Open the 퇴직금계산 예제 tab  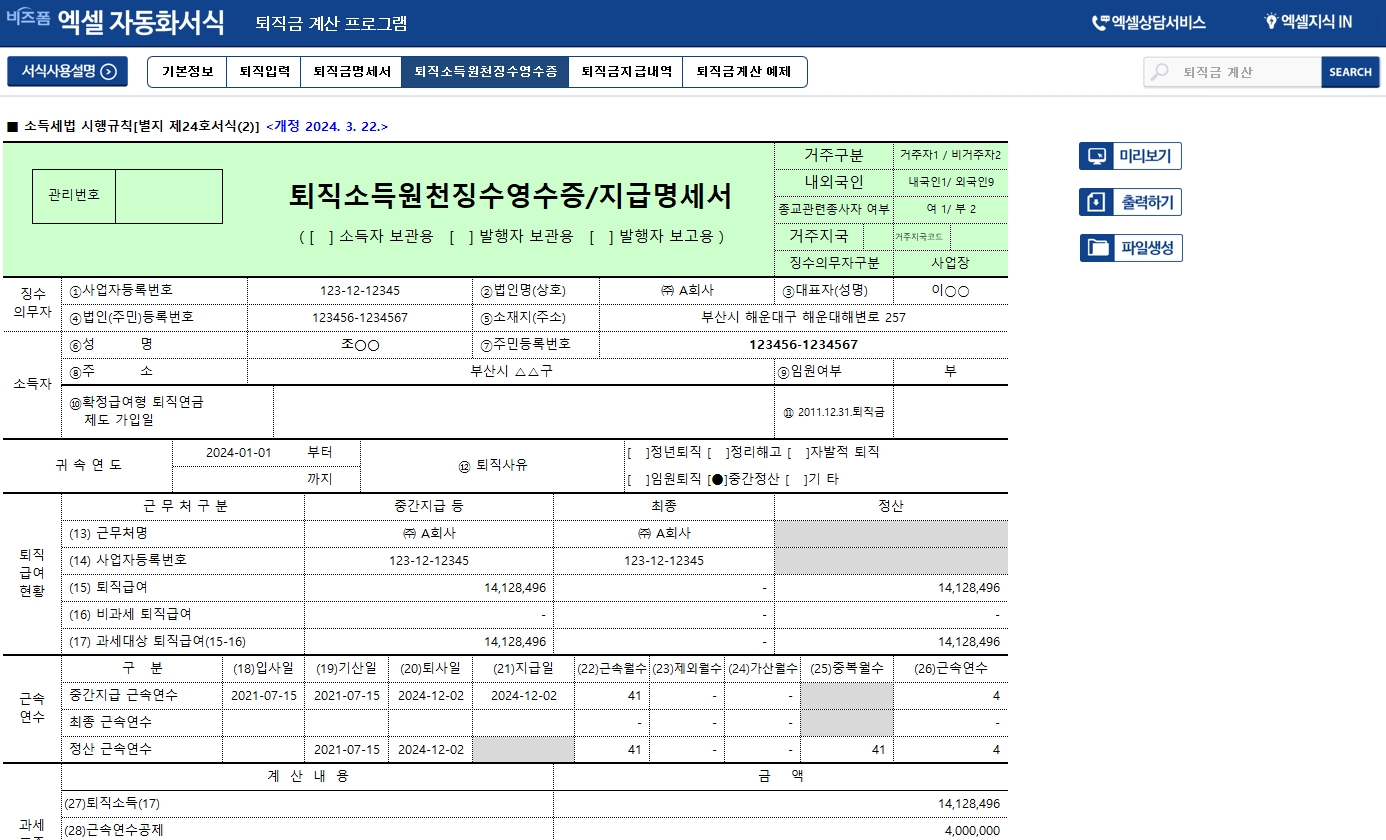[744, 72]
